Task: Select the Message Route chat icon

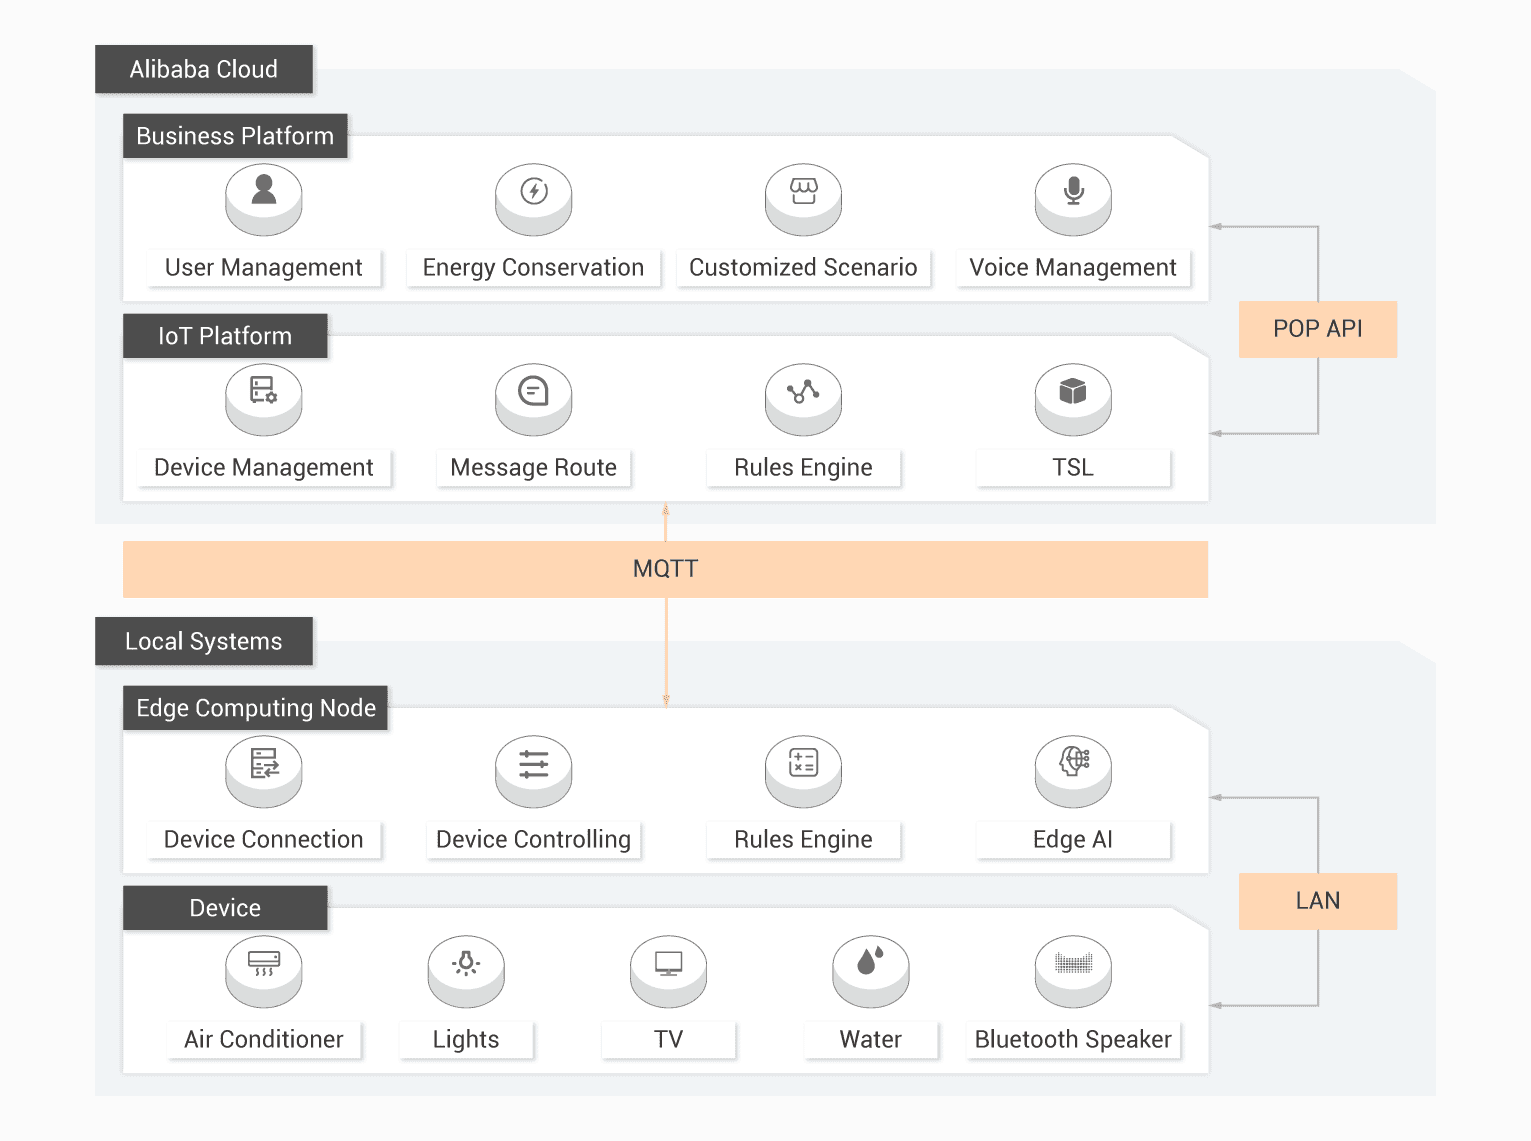Action: coord(534,392)
